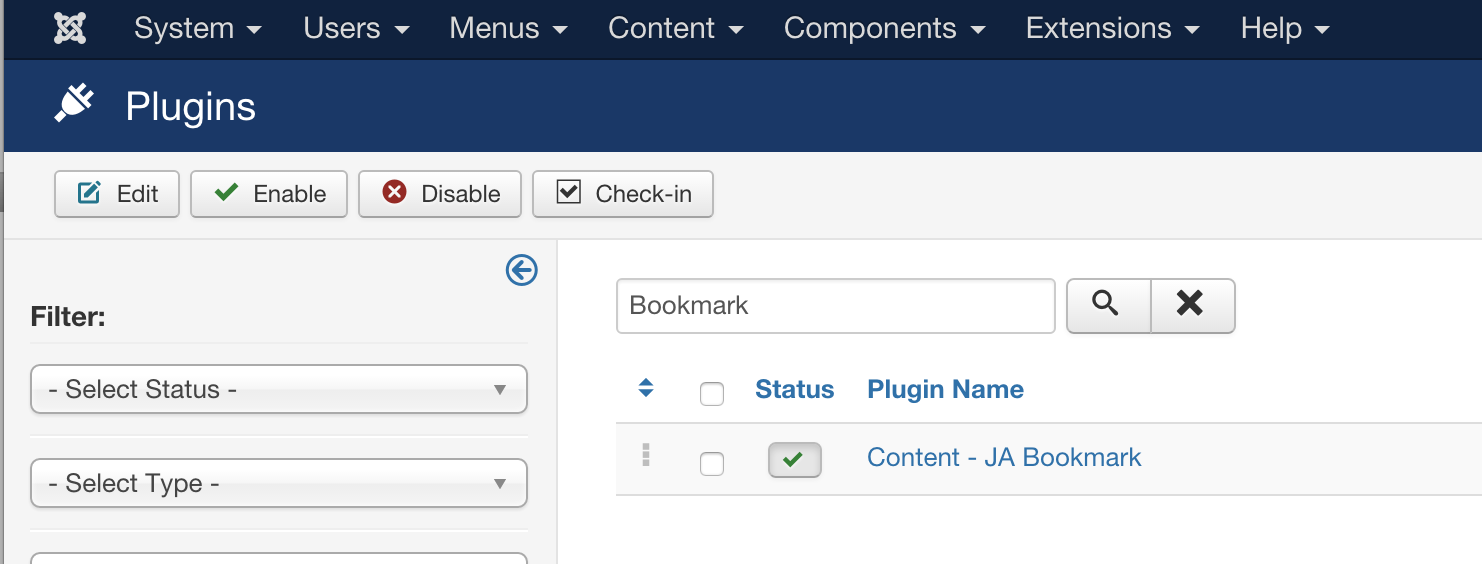
Task: Open the Content - JA Bookmark link
Action: 1004,457
